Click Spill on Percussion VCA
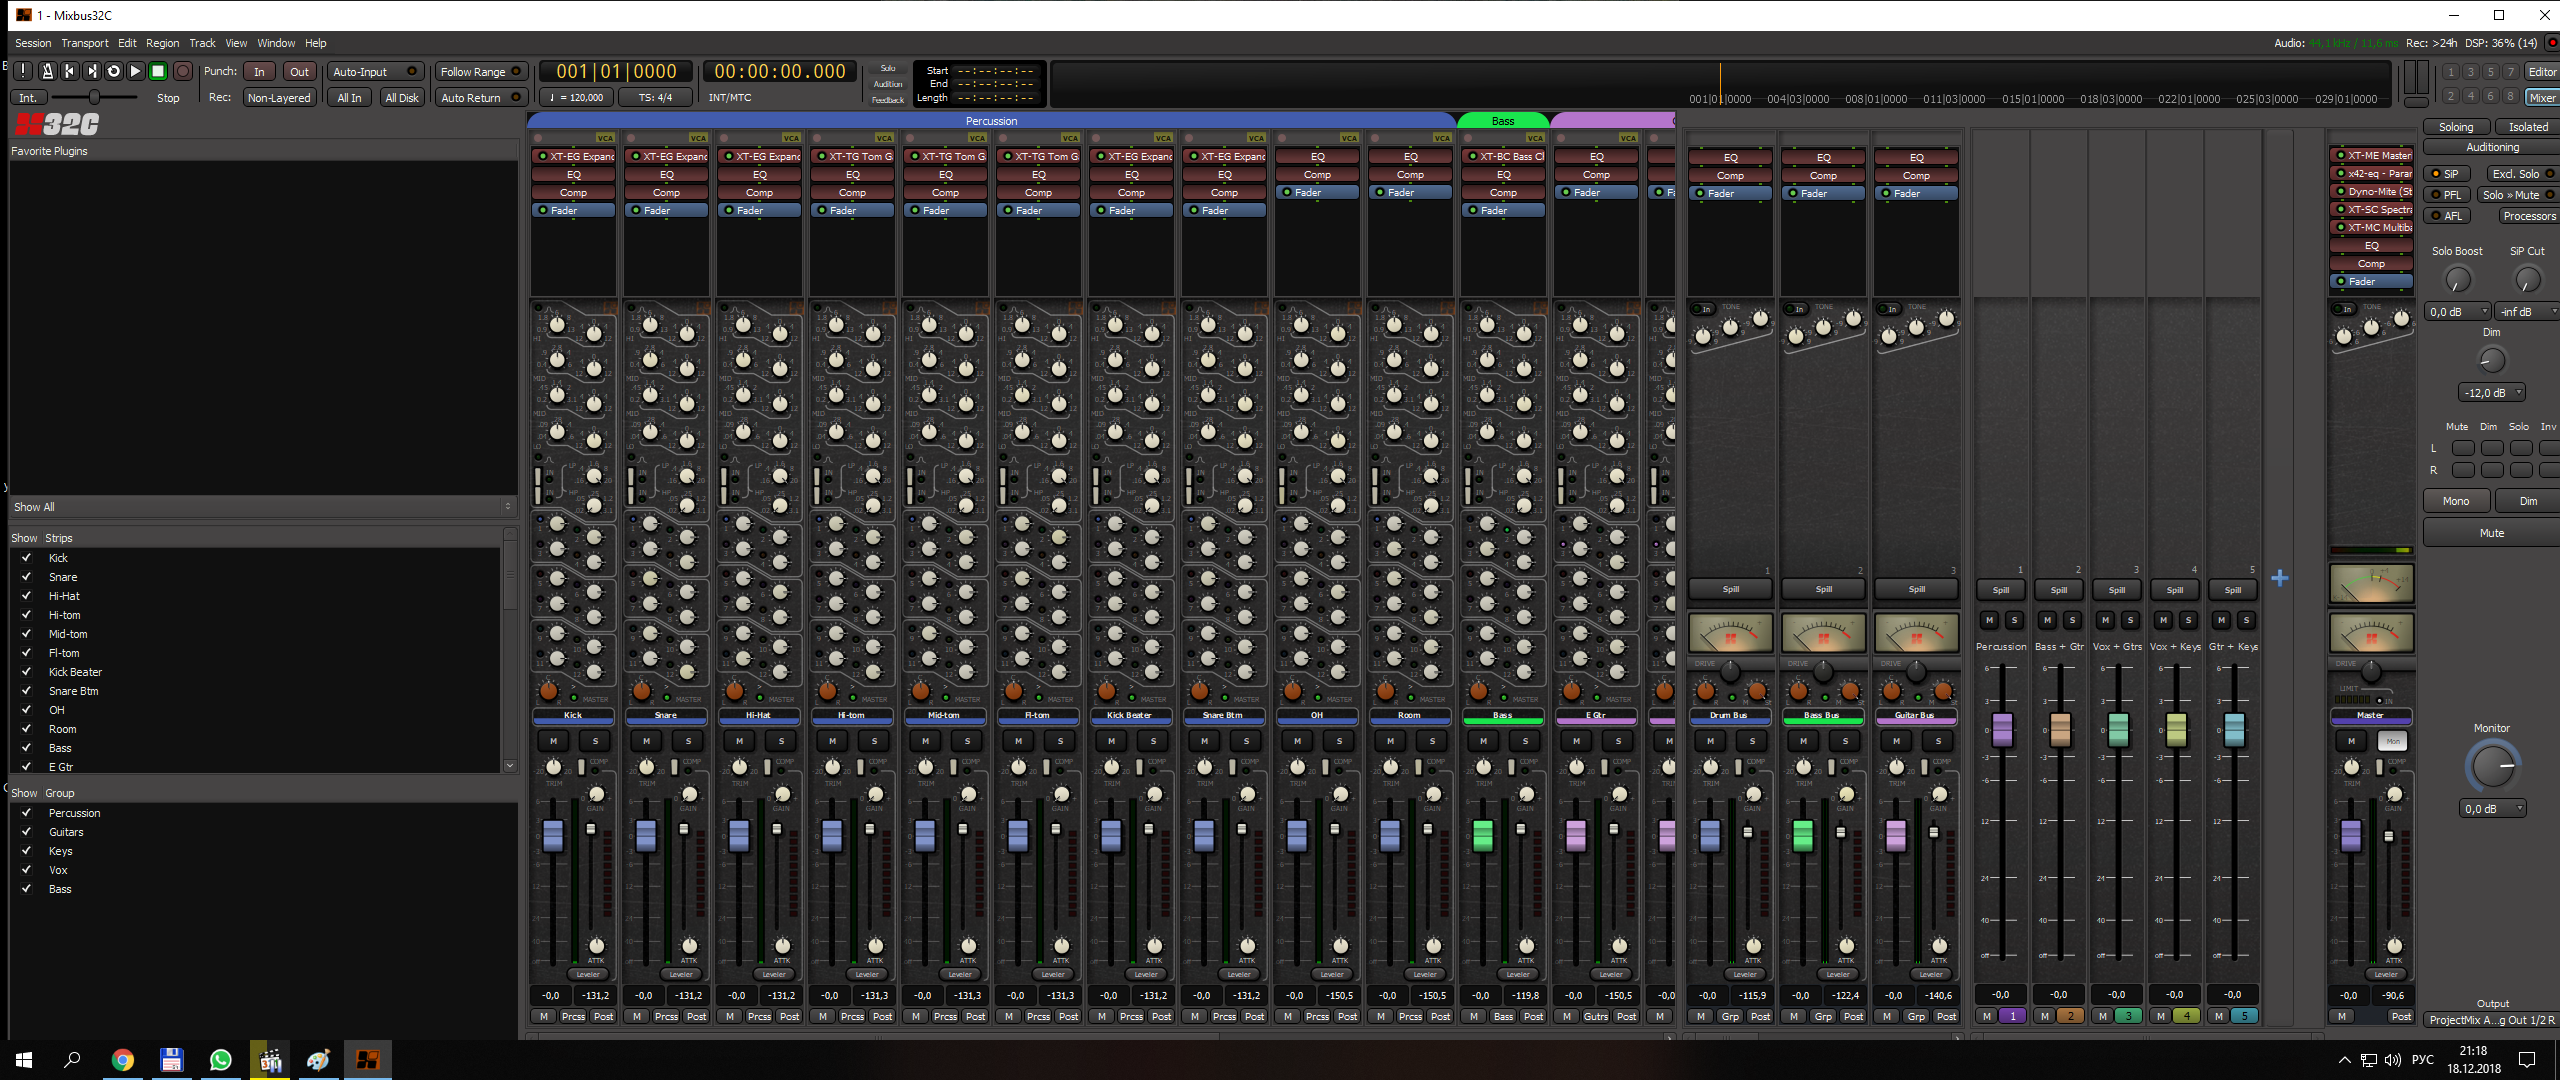The width and height of the screenshot is (2560, 1080). (2001, 590)
